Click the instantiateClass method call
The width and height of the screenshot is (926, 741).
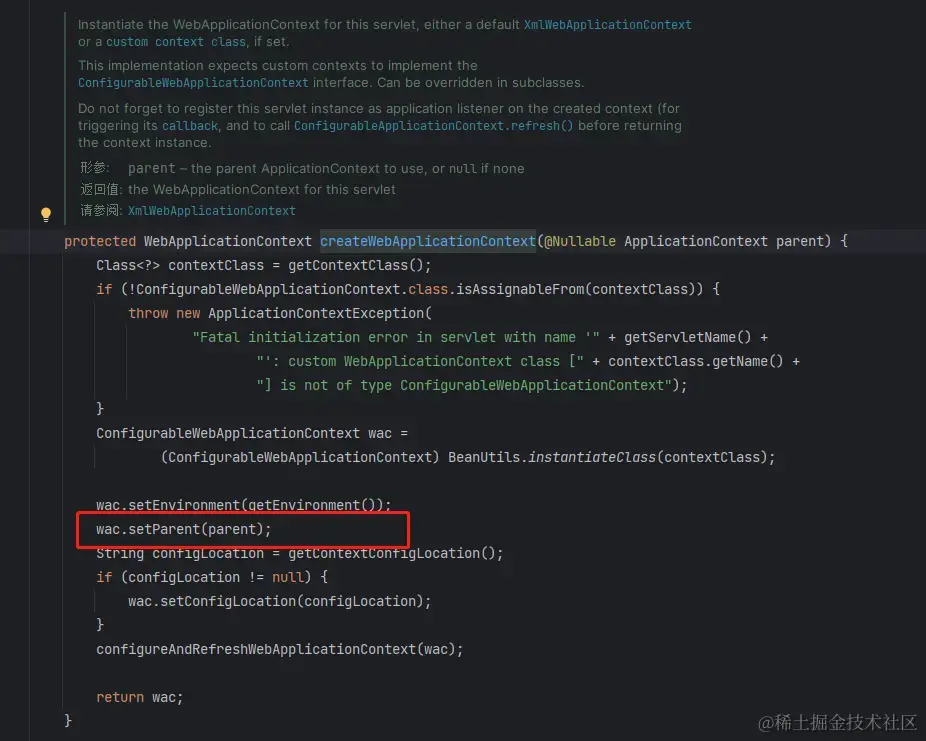coord(592,458)
